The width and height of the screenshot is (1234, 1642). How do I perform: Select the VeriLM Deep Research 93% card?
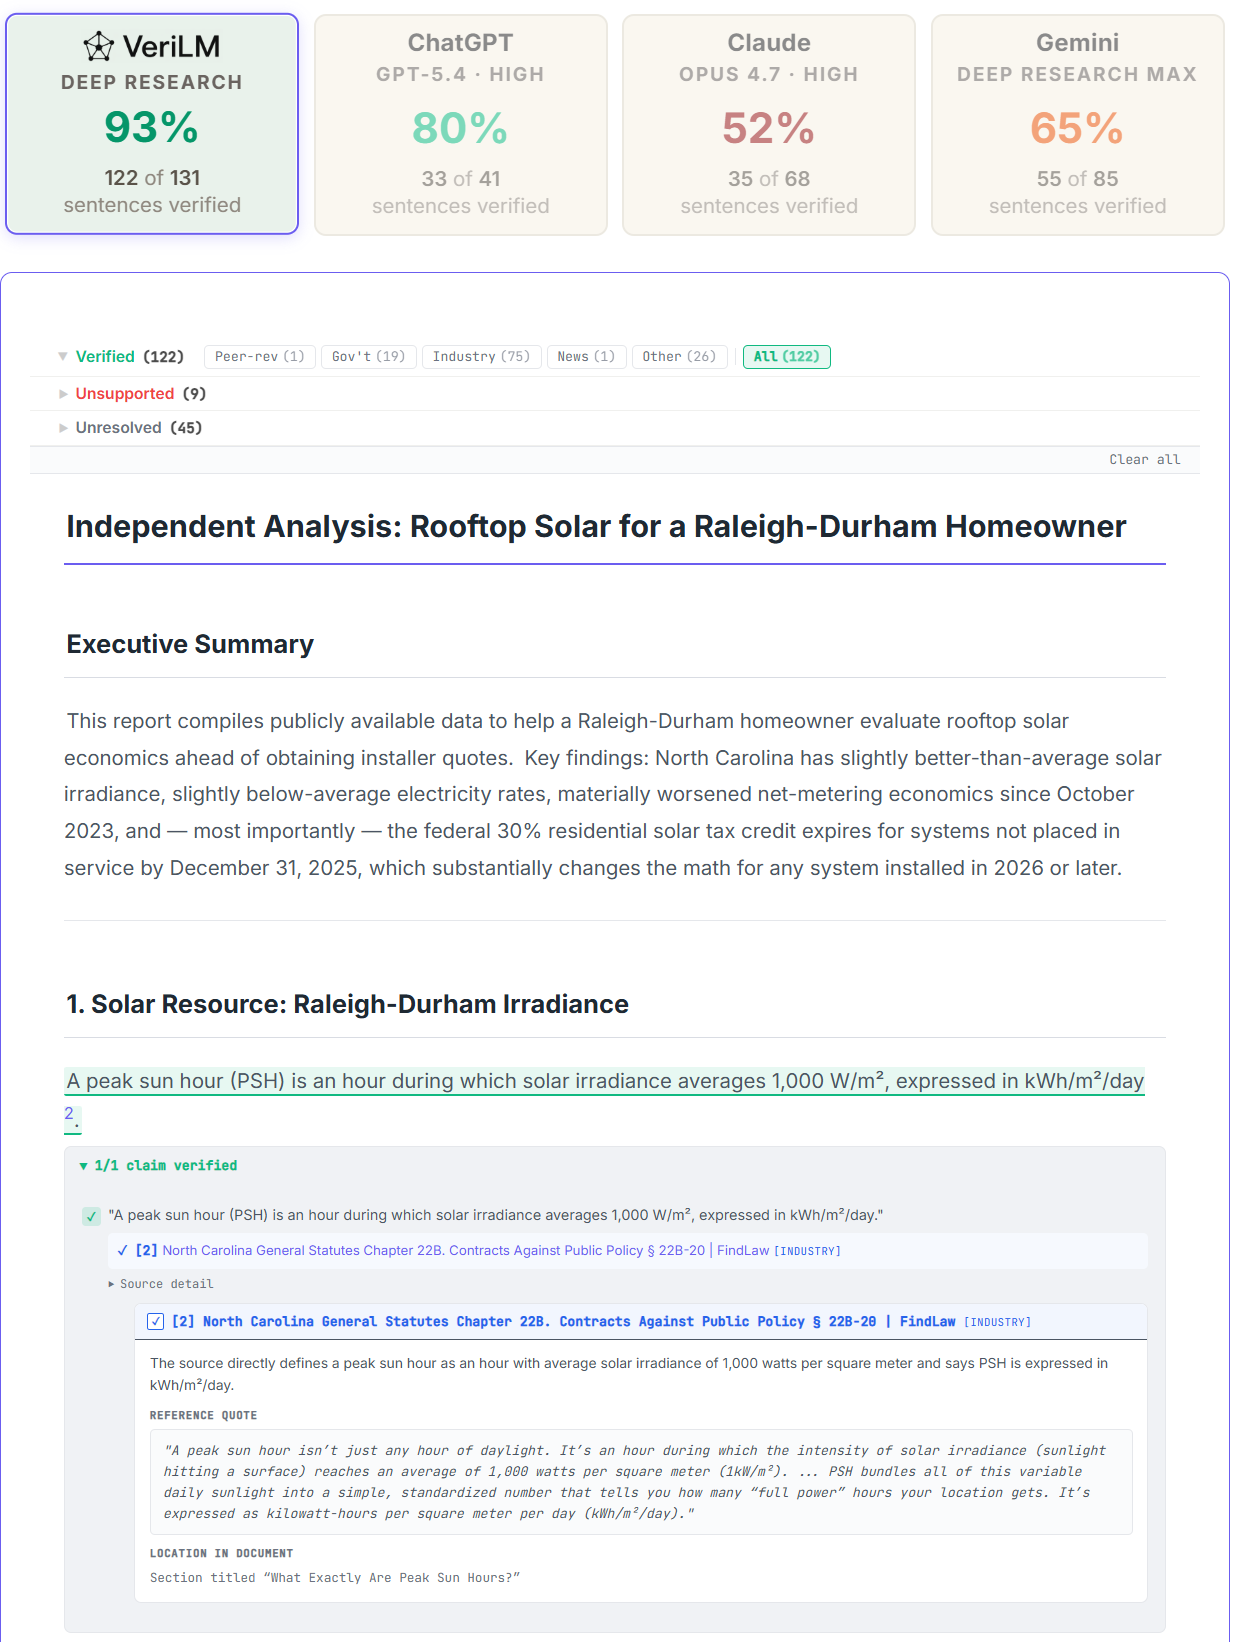pos(152,124)
